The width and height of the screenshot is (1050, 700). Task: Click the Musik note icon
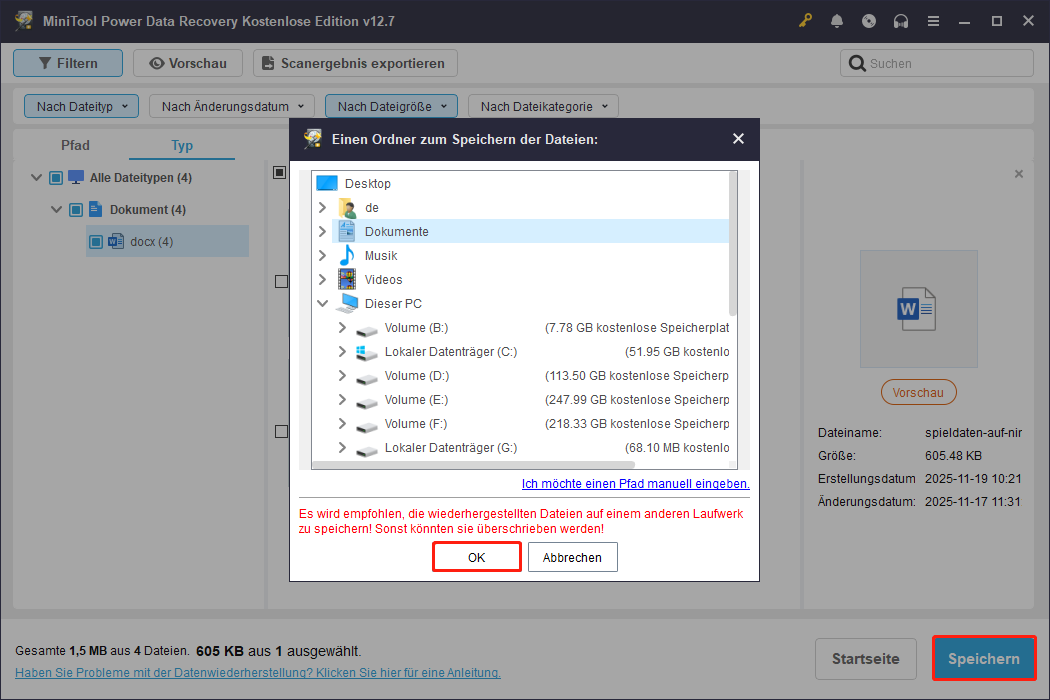(x=347, y=255)
